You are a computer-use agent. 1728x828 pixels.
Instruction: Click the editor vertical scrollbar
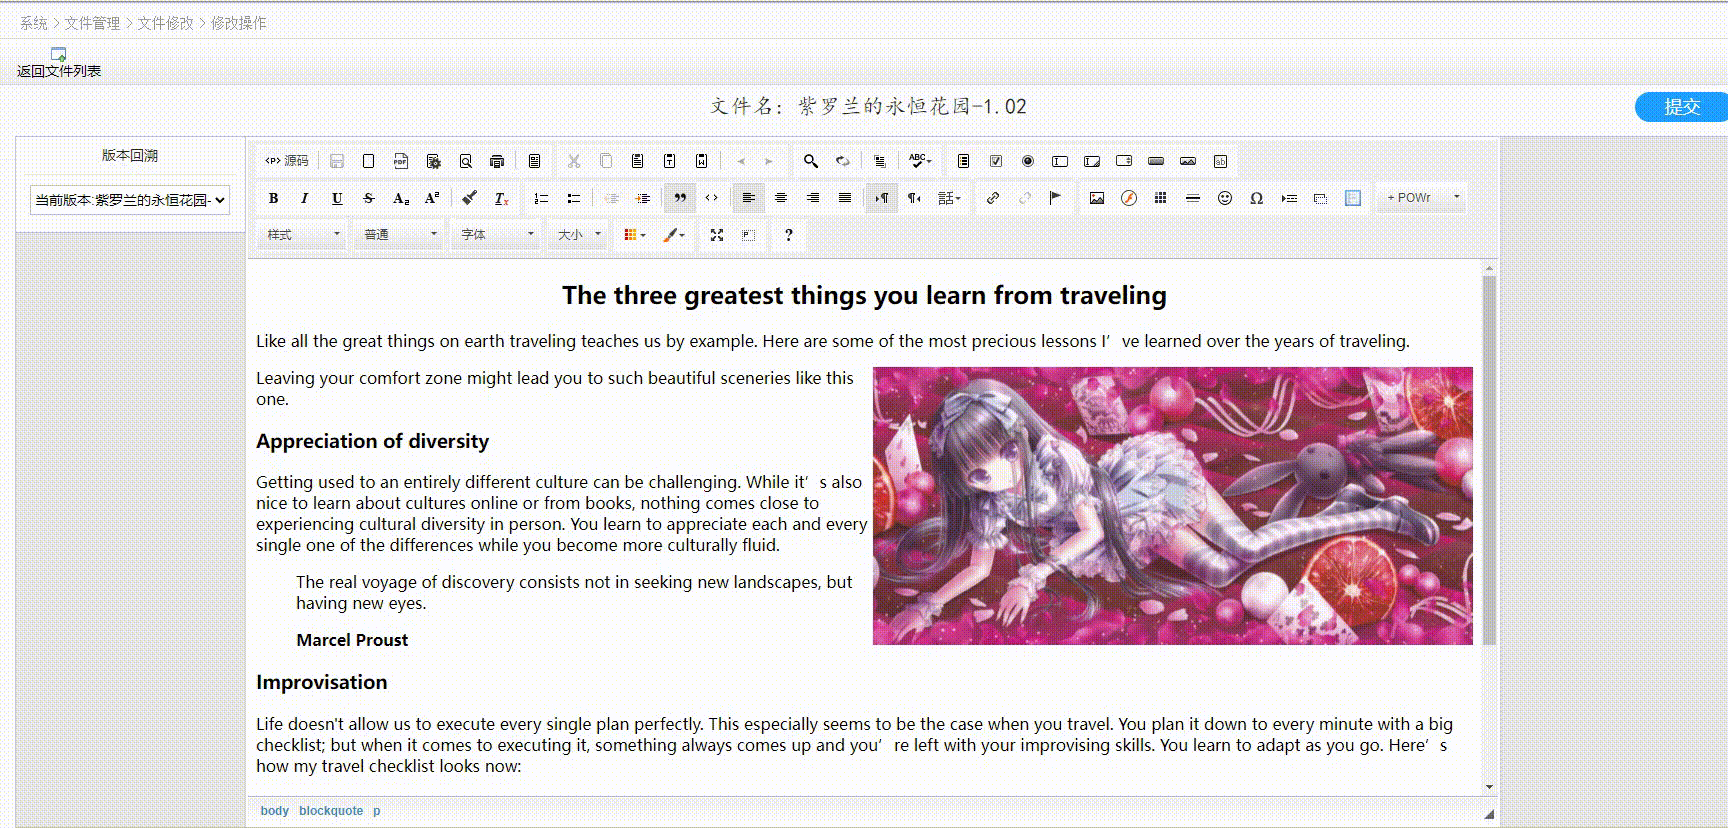coord(1489,460)
